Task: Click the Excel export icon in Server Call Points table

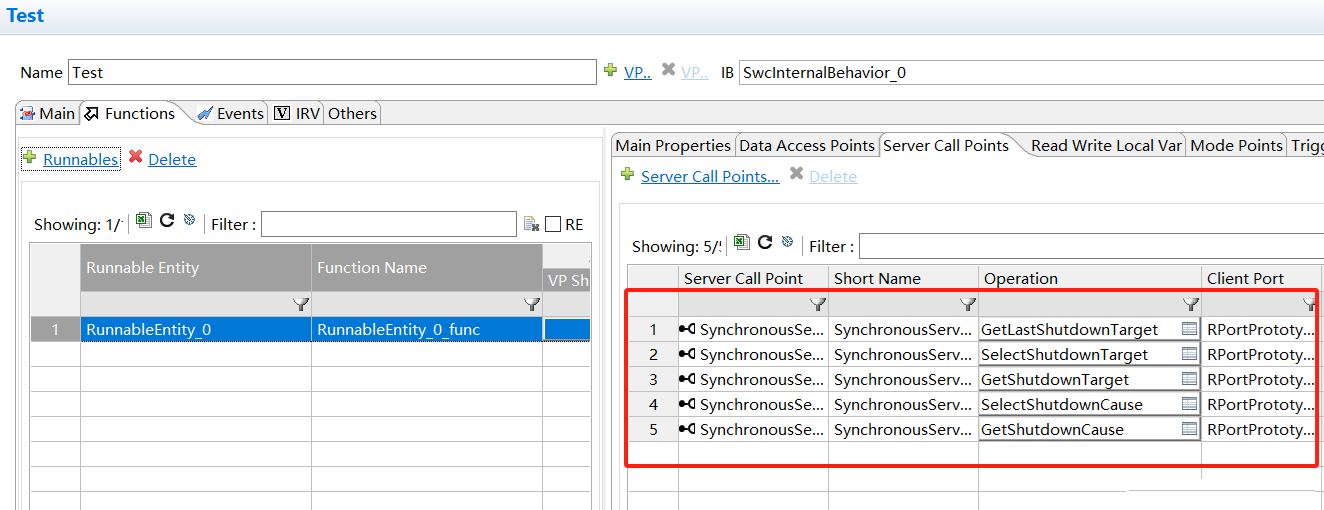Action: (741, 243)
